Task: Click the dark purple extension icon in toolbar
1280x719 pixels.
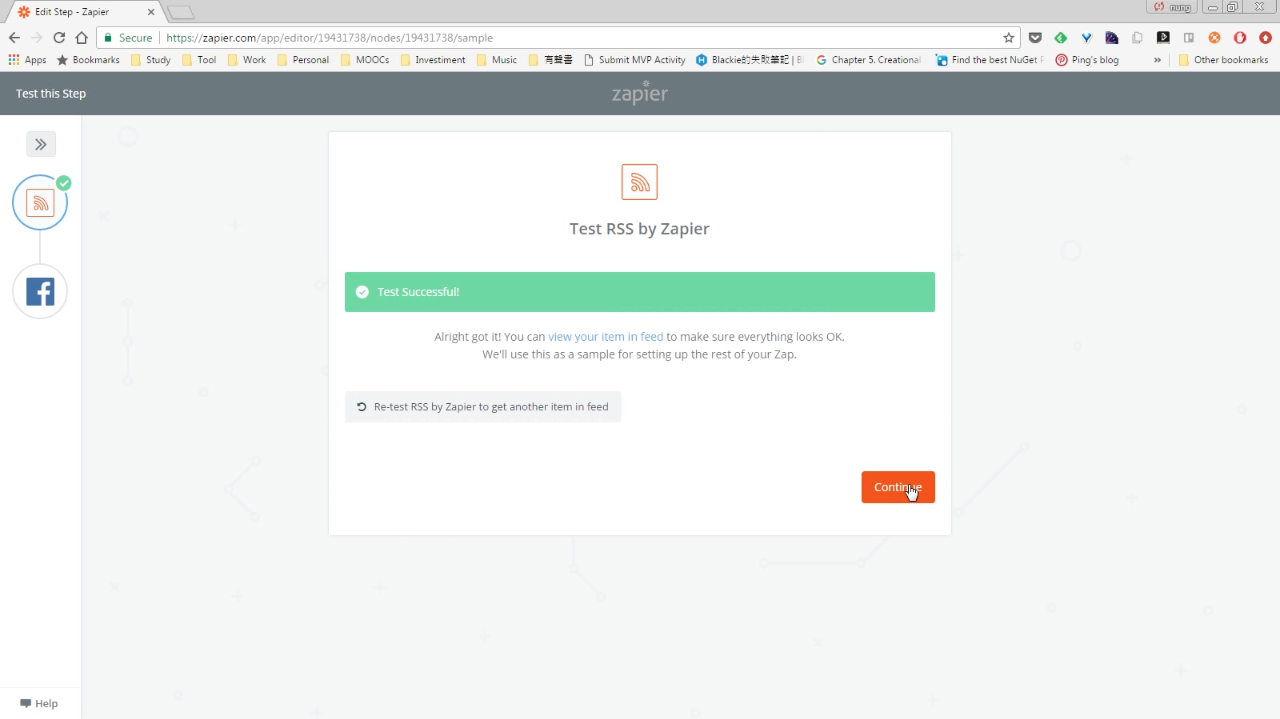Action: [x=1112, y=38]
